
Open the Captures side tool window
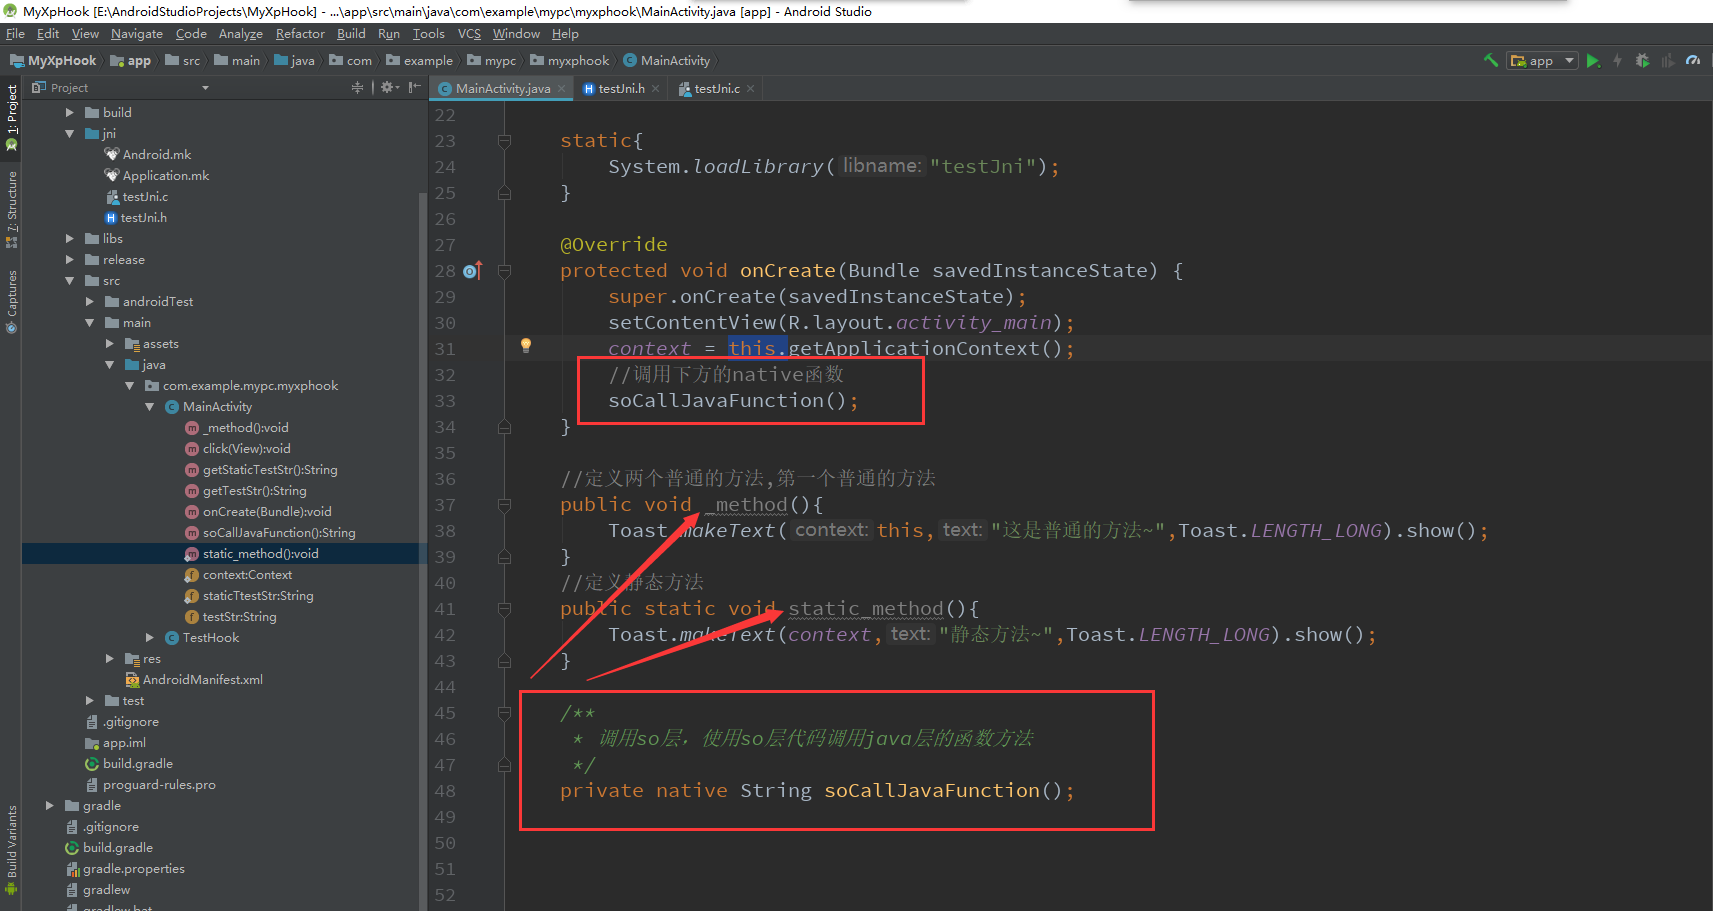12,301
